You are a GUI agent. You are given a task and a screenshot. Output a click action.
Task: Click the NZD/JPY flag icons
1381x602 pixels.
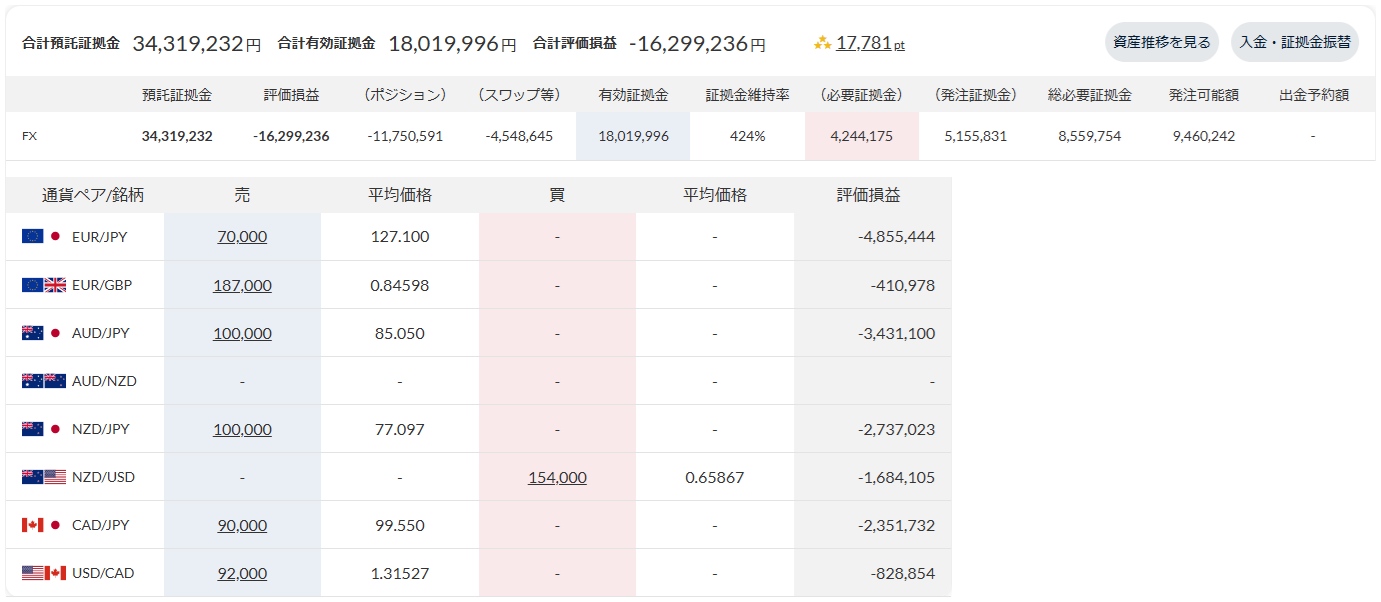point(42,429)
